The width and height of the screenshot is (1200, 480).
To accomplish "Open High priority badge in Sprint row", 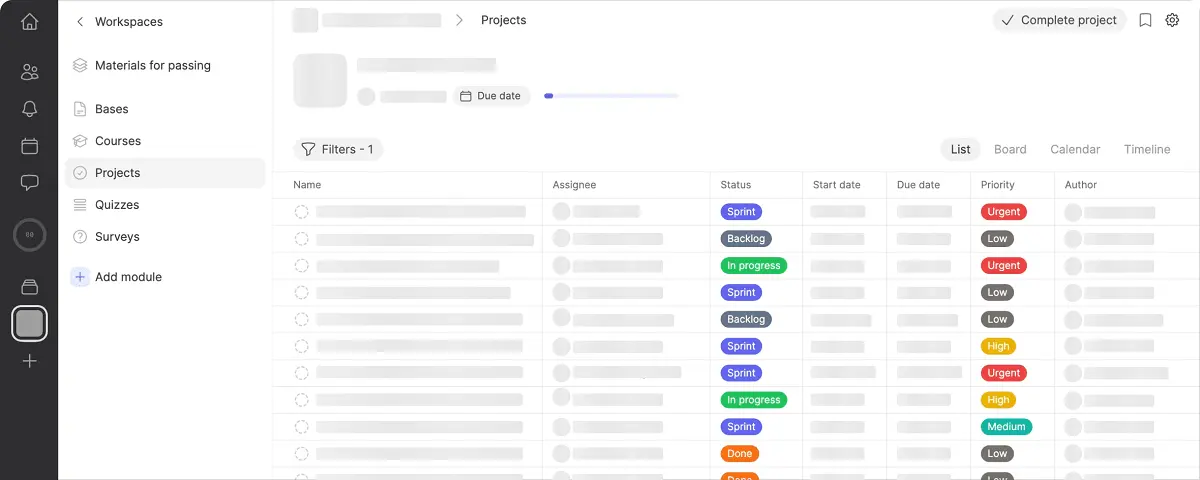I will pyautogui.click(x=998, y=346).
